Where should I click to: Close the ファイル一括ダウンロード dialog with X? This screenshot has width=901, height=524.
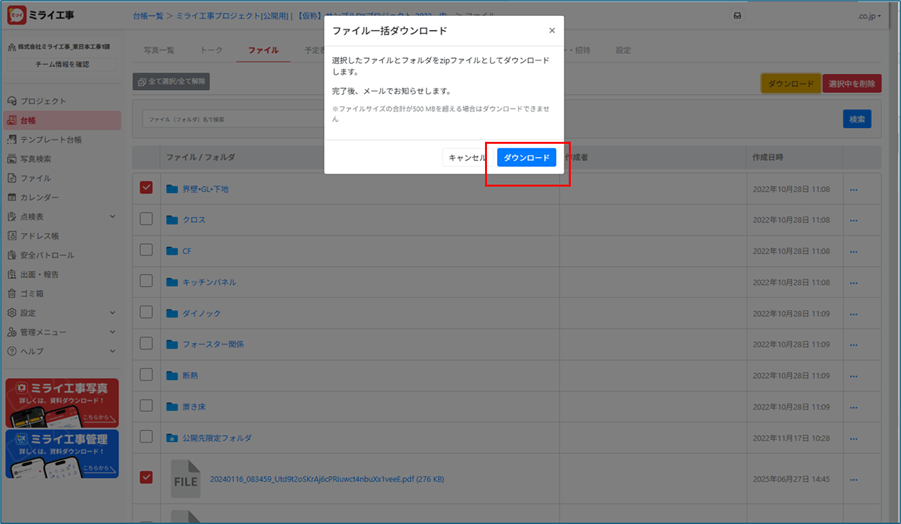click(551, 31)
